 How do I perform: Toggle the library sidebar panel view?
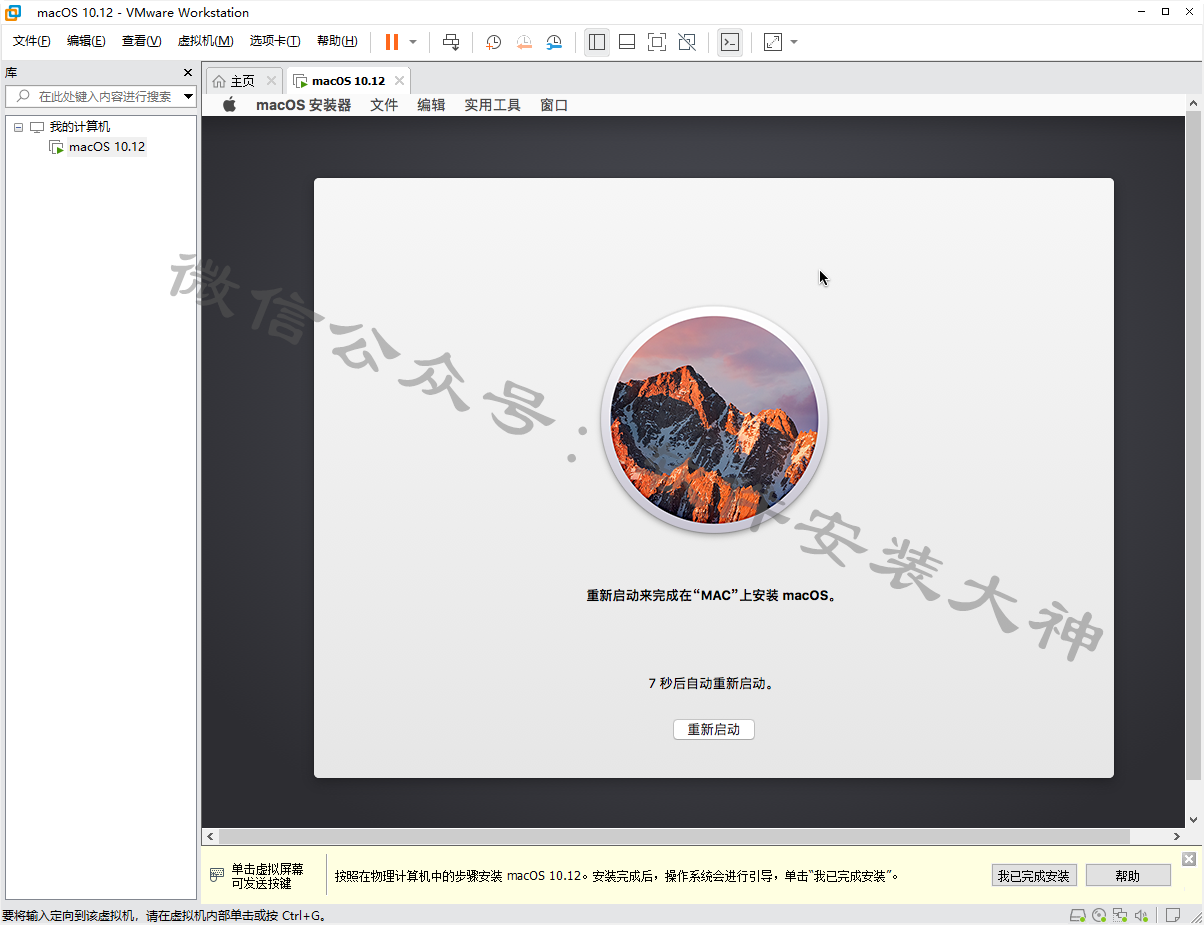pos(597,42)
